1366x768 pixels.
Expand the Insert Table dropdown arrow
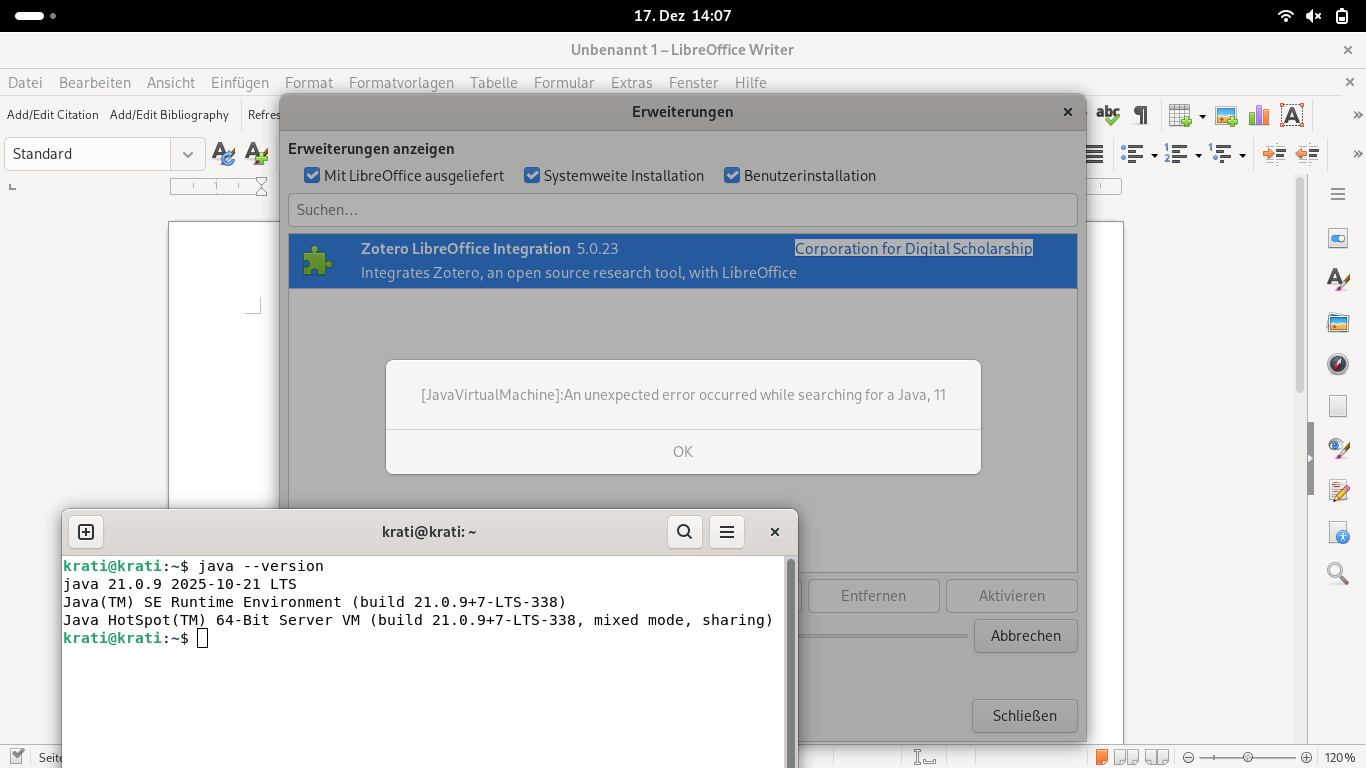pyautogui.click(x=1202, y=116)
